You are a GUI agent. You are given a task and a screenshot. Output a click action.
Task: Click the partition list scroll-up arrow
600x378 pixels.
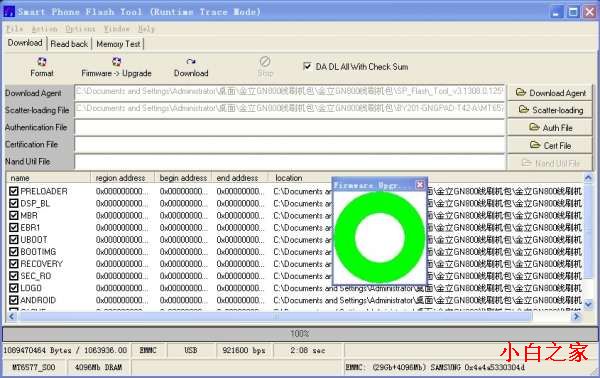(x=588, y=177)
